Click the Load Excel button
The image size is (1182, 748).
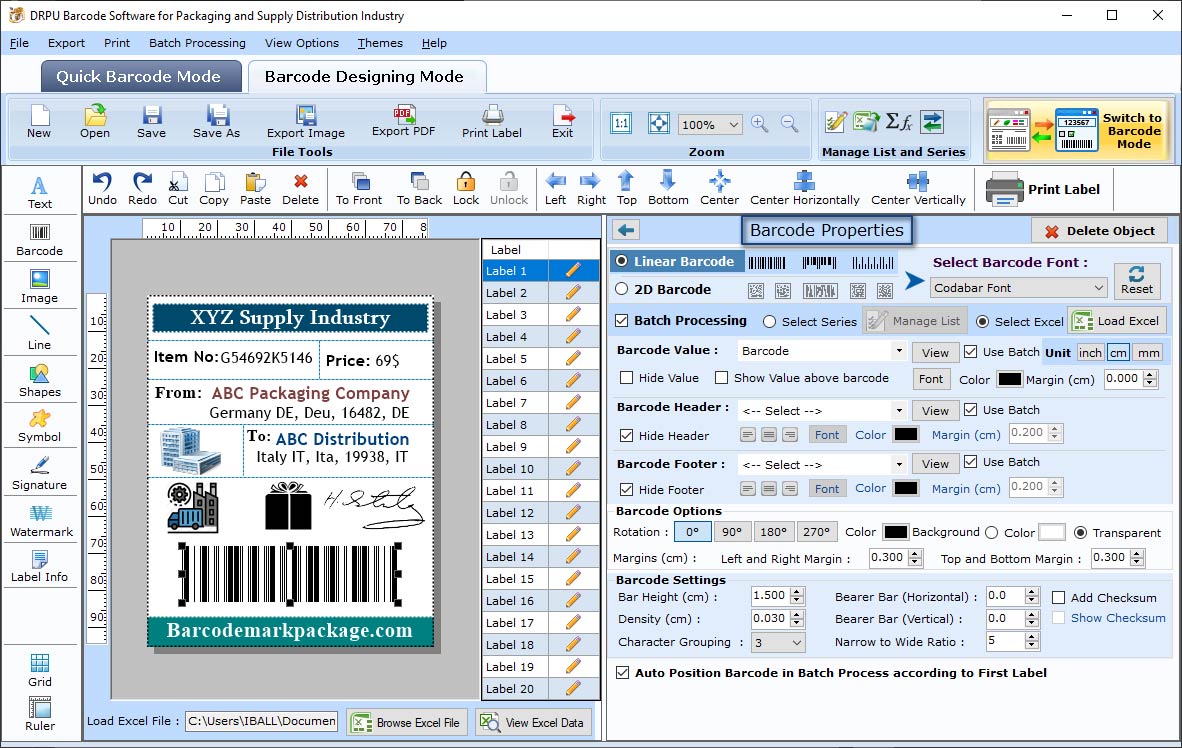click(x=1117, y=321)
